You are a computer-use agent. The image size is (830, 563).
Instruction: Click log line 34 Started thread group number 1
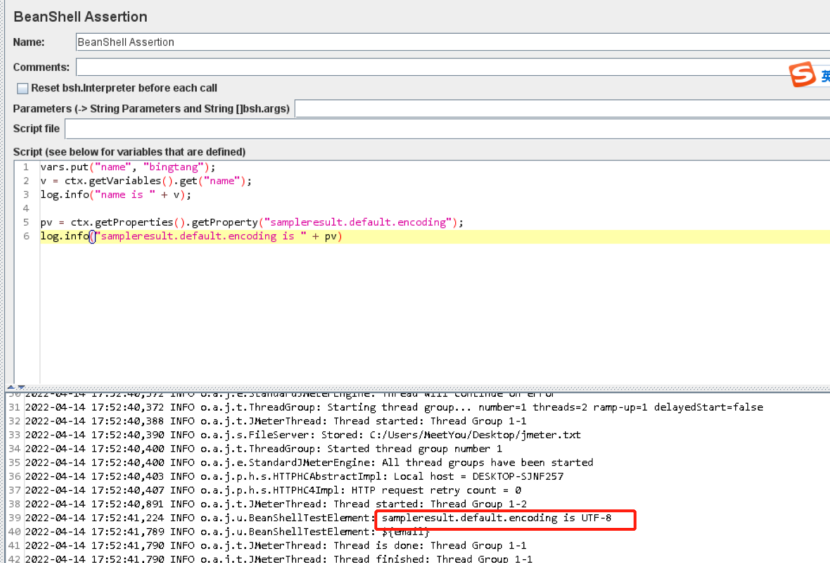pos(264,449)
